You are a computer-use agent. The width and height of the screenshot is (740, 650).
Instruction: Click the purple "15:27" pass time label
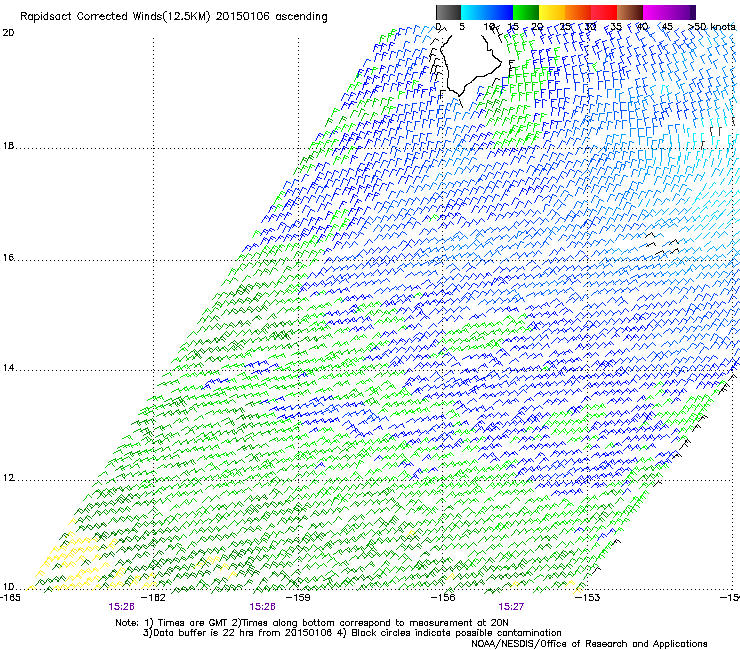click(x=511, y=607)
